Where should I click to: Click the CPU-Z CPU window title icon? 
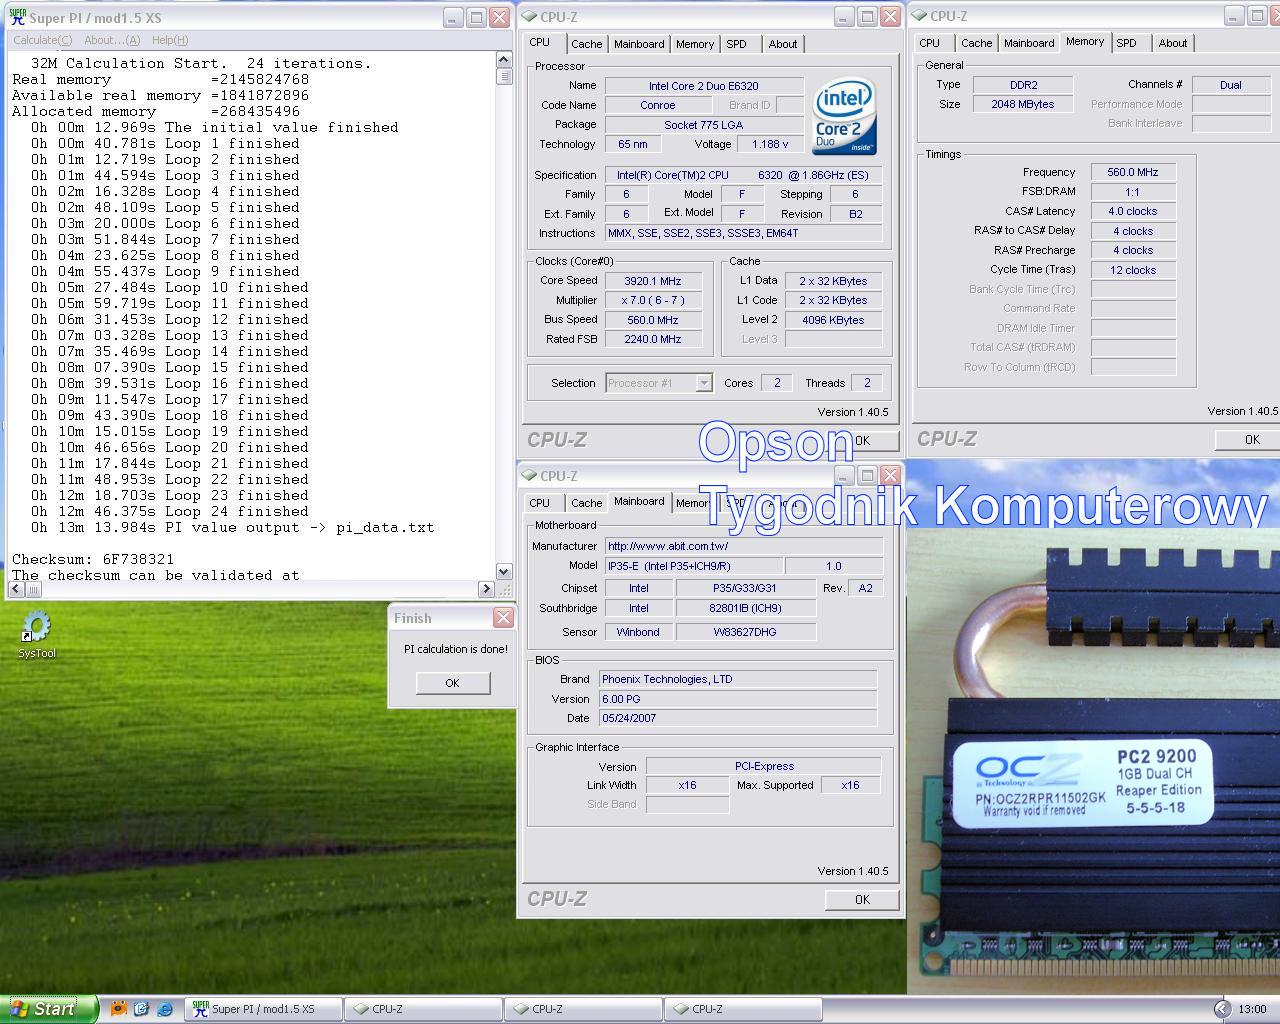(529, 17)
